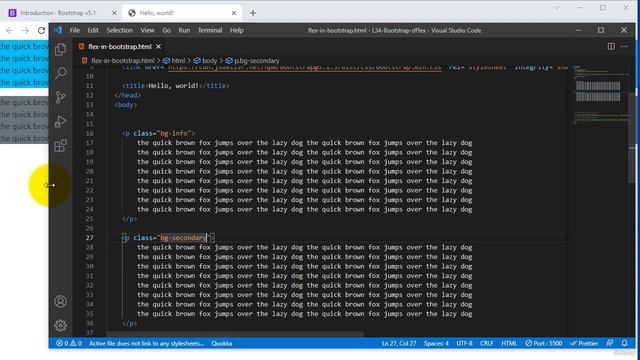This screenshot has height=360, width=640.
Task: Click closing head tag on line 12
Action: (128, 95)
